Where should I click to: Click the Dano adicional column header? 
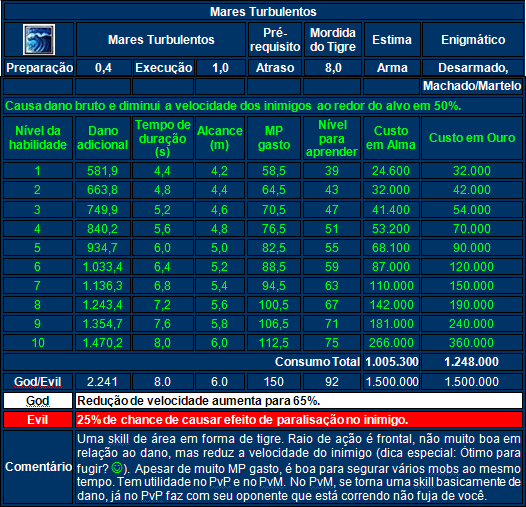(x=103, y=138)
